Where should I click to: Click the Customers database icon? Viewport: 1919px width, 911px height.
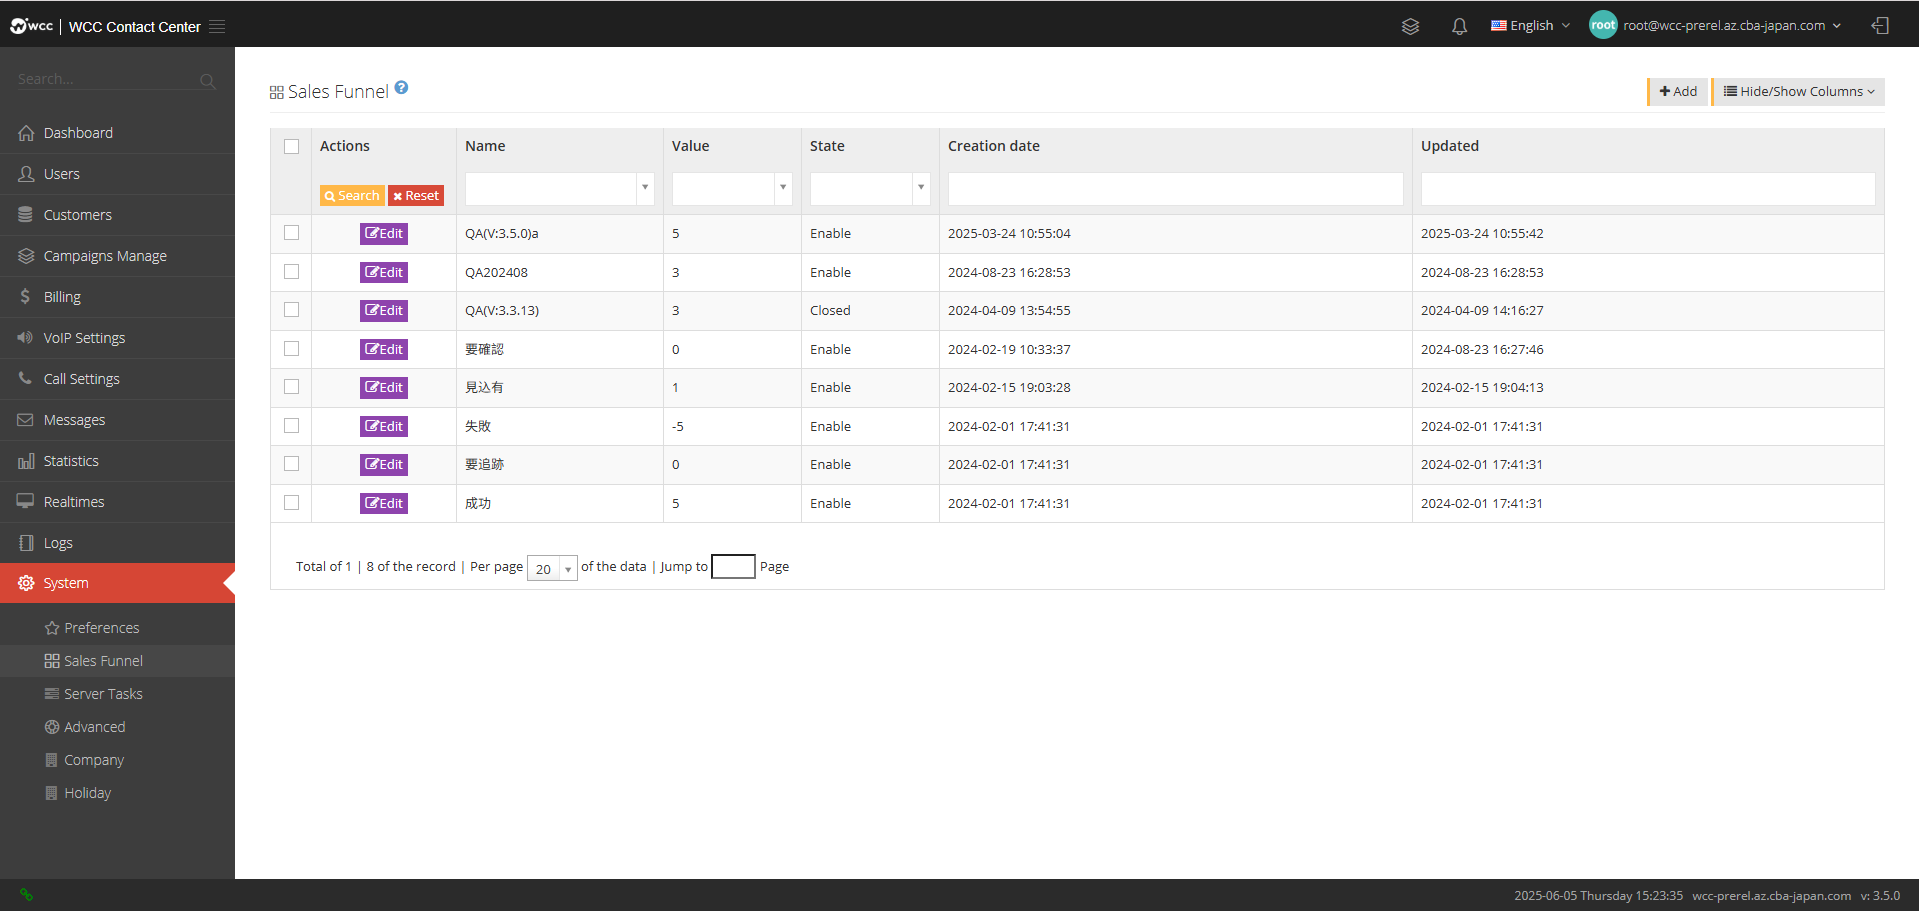click(26, 215)
